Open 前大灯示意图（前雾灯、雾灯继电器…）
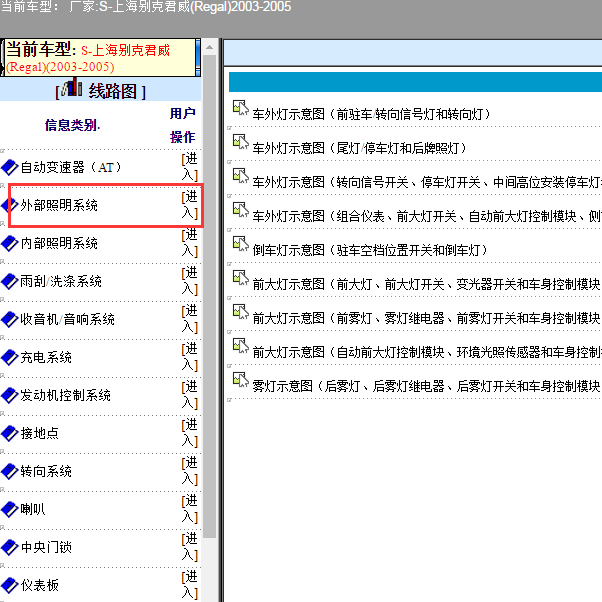The height and width of the screenshot is (602, 602). click(x=427, y=318)
